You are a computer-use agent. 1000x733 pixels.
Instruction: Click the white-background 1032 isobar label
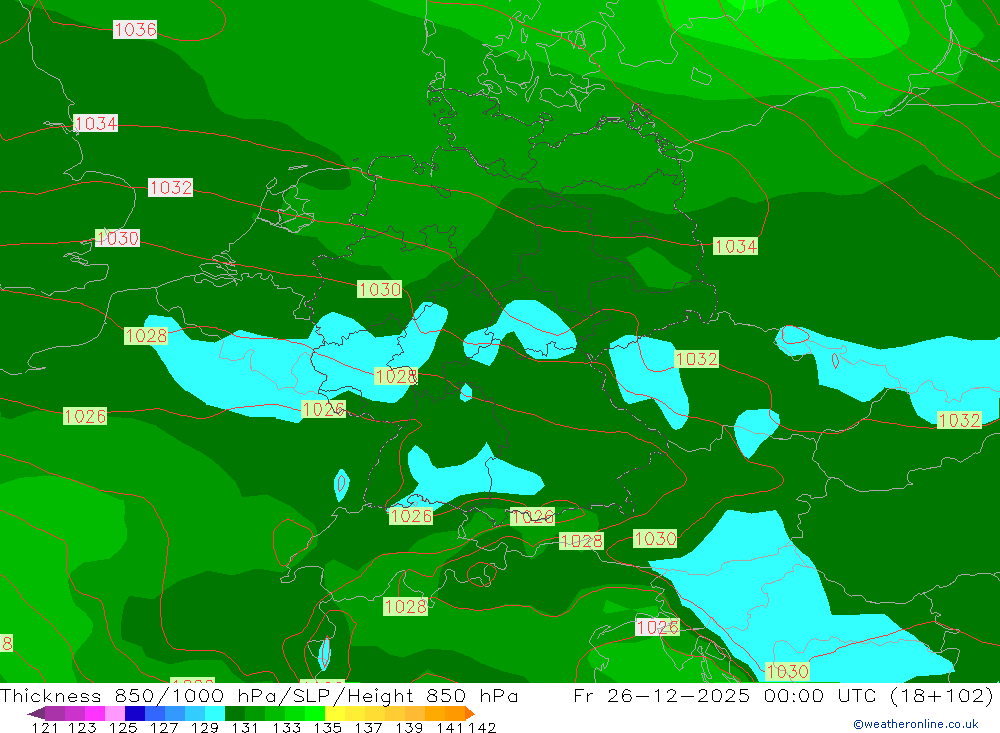click(170, 187)
